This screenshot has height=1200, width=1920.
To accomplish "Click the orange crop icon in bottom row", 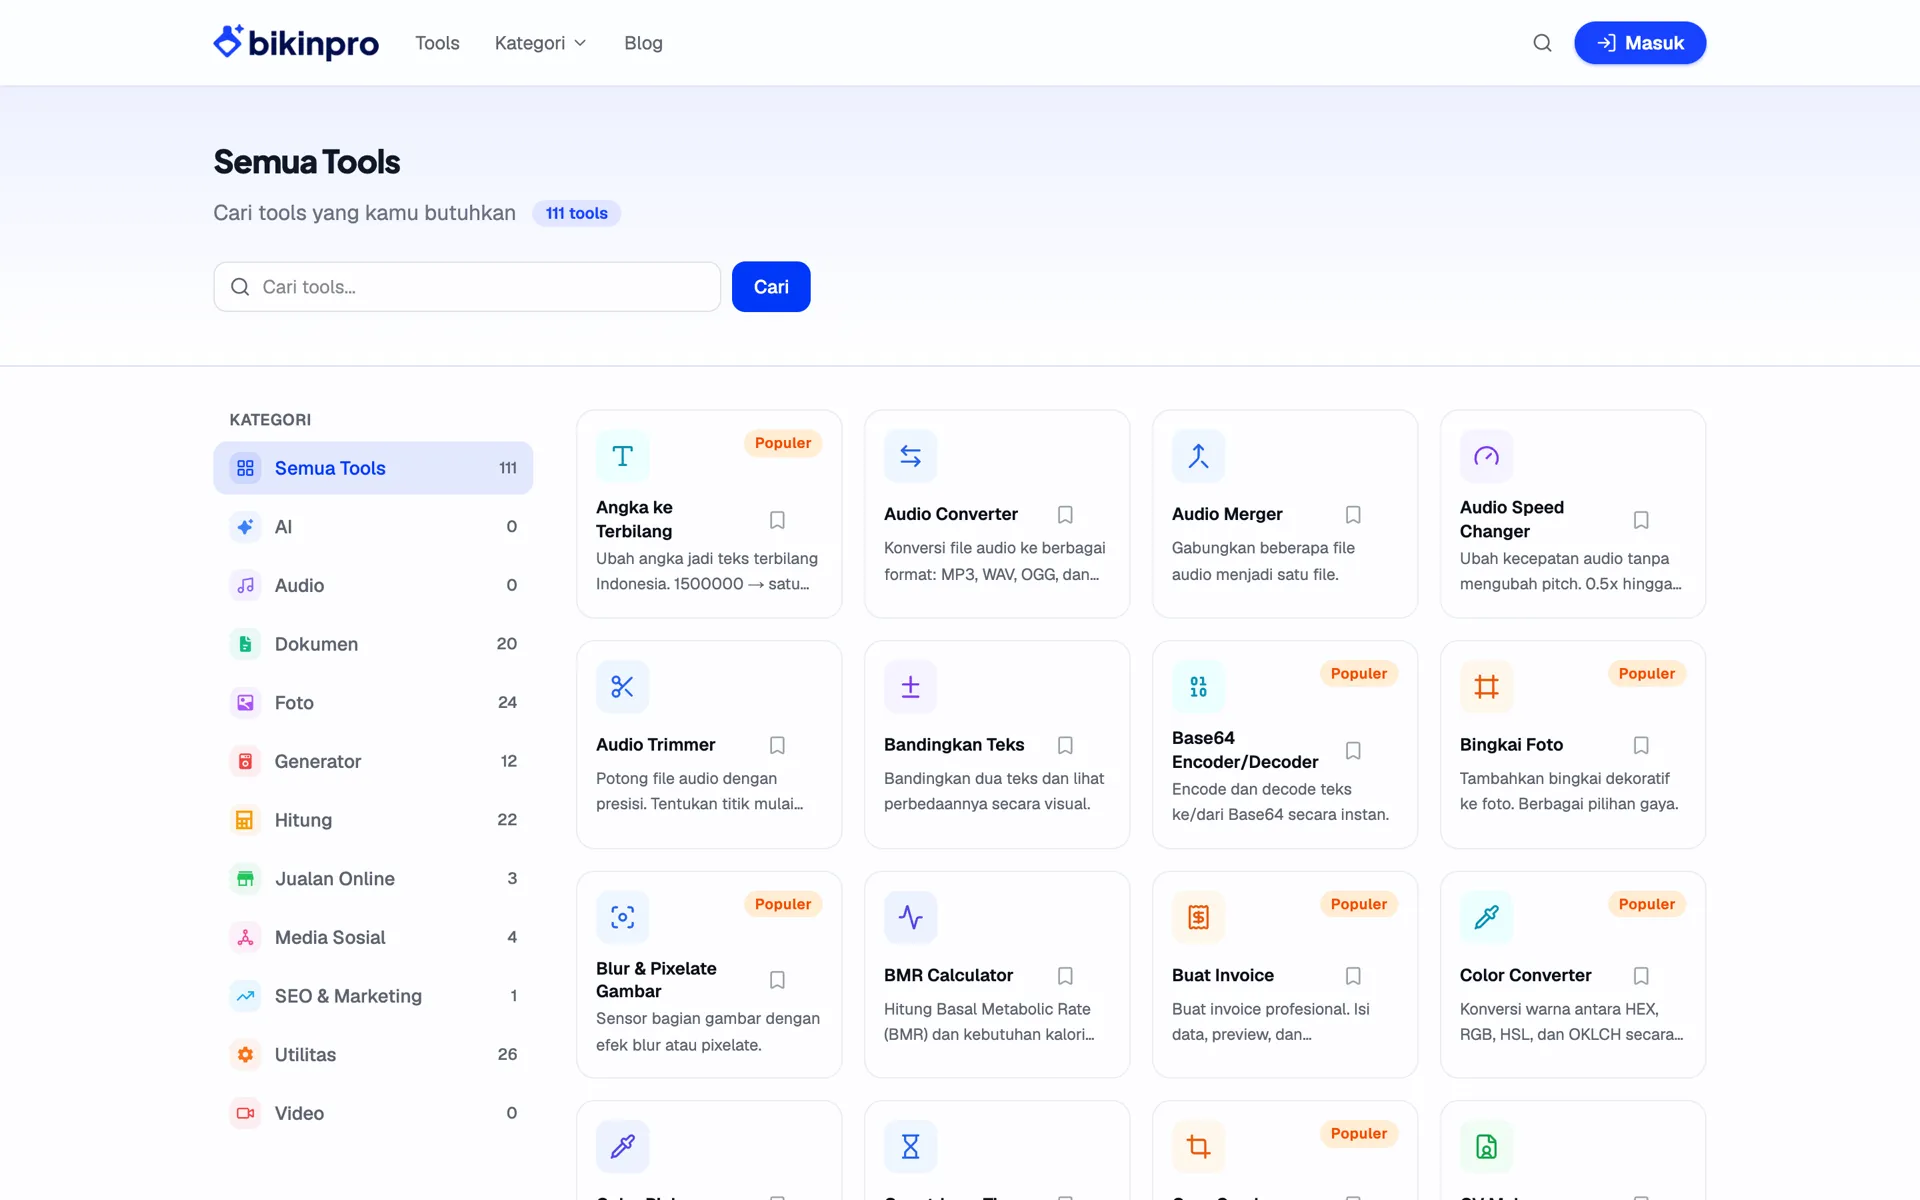I will coord(1198,1146).
